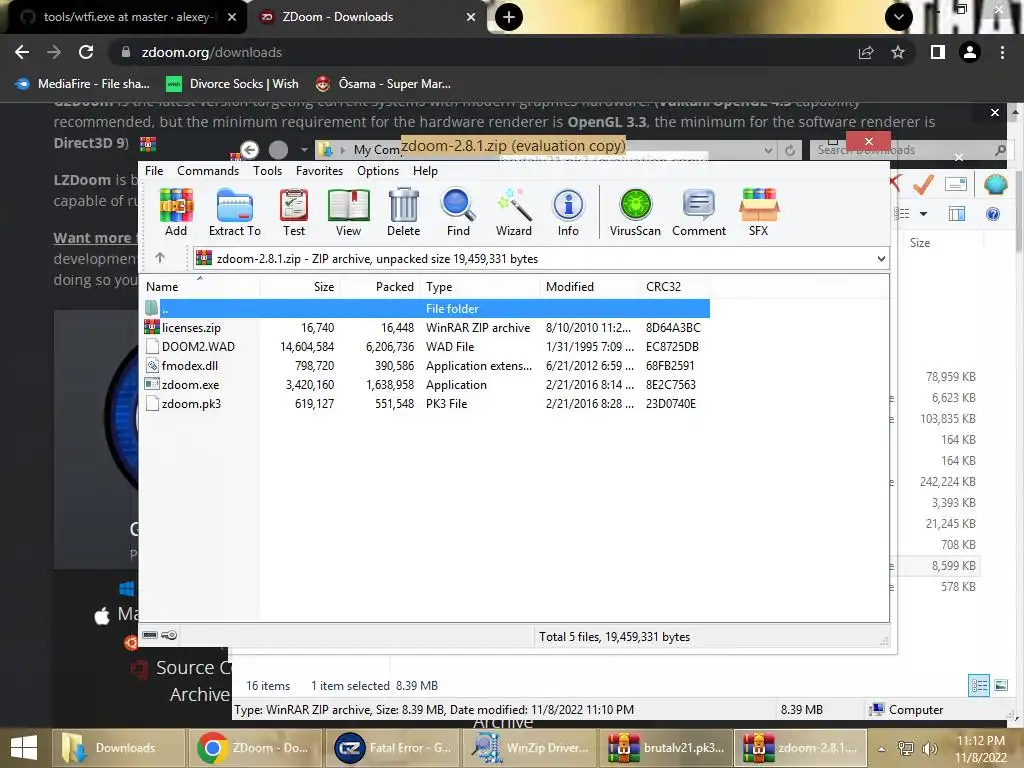Select zdoom.exe in the file list
Image resolution: width=1024 pixels, height=768 pixels.
tap(426, 384)
